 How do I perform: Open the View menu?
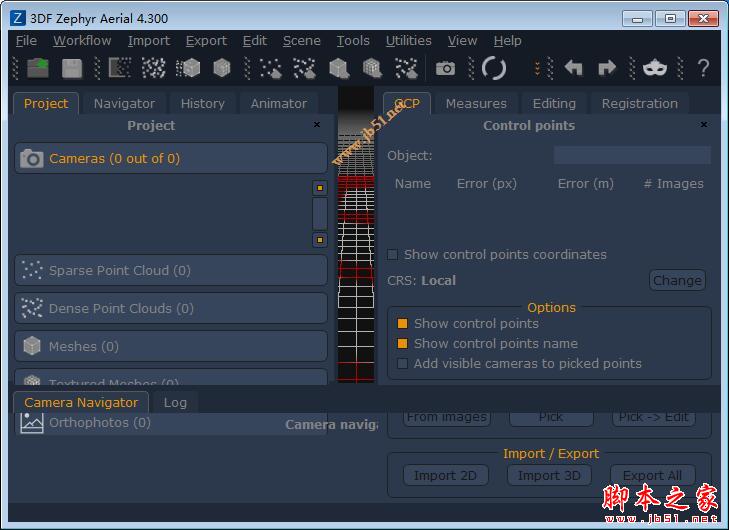click(x=463, y=41)
